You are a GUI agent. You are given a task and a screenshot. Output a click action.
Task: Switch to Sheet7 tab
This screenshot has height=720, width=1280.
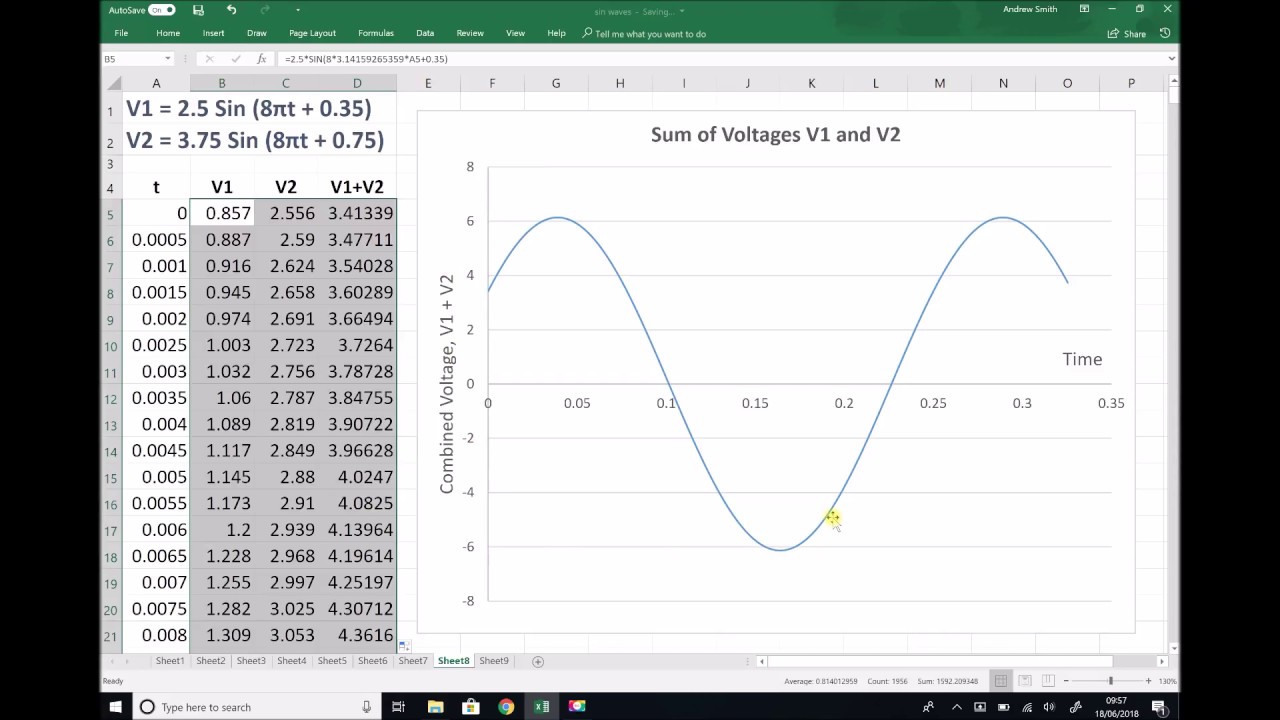click(x=413, y=661)
